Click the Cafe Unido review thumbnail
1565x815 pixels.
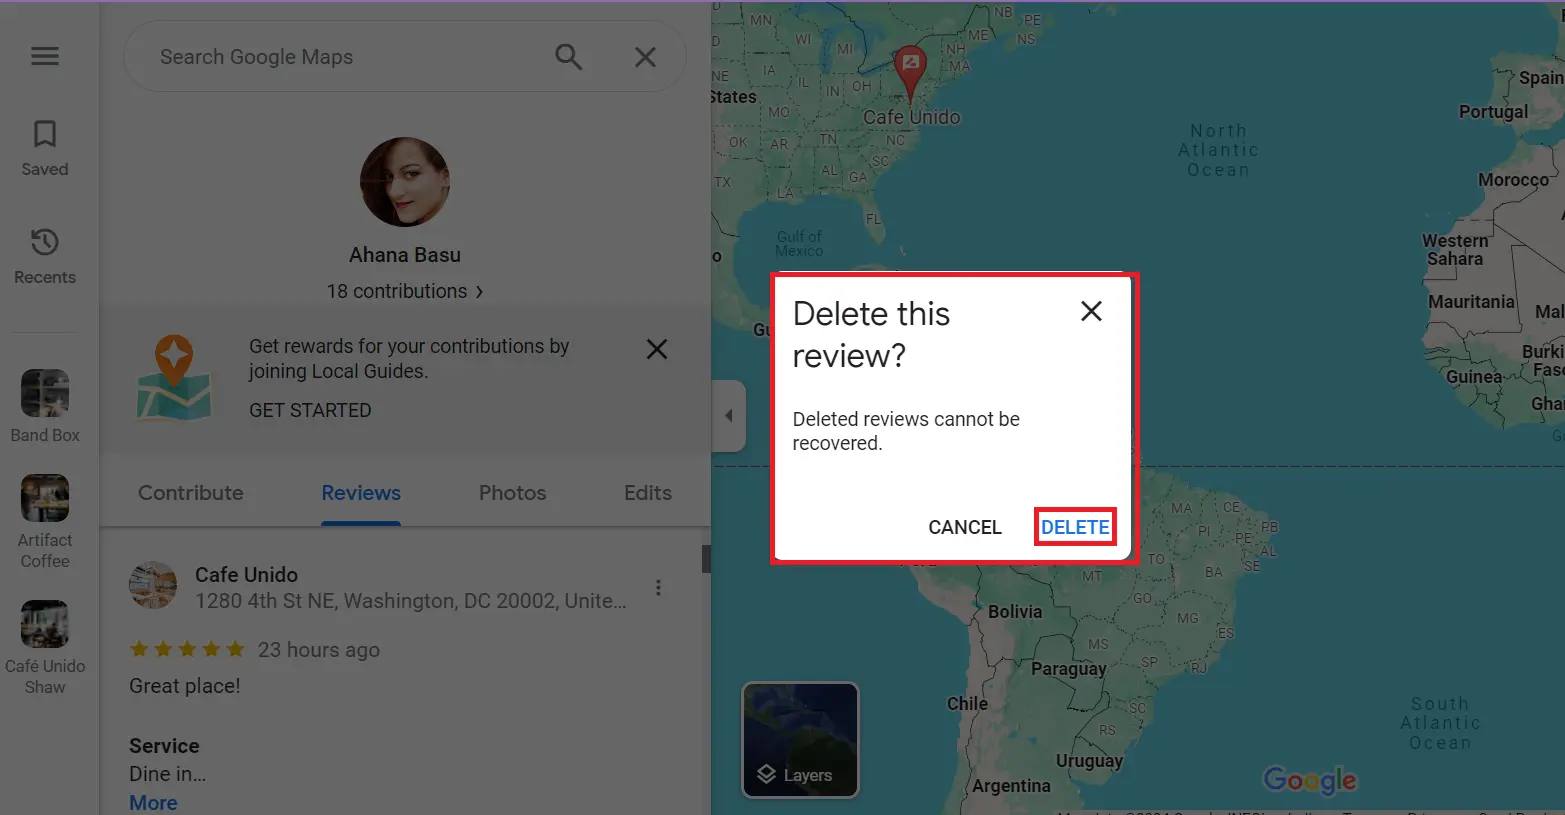tap(153, 586)
